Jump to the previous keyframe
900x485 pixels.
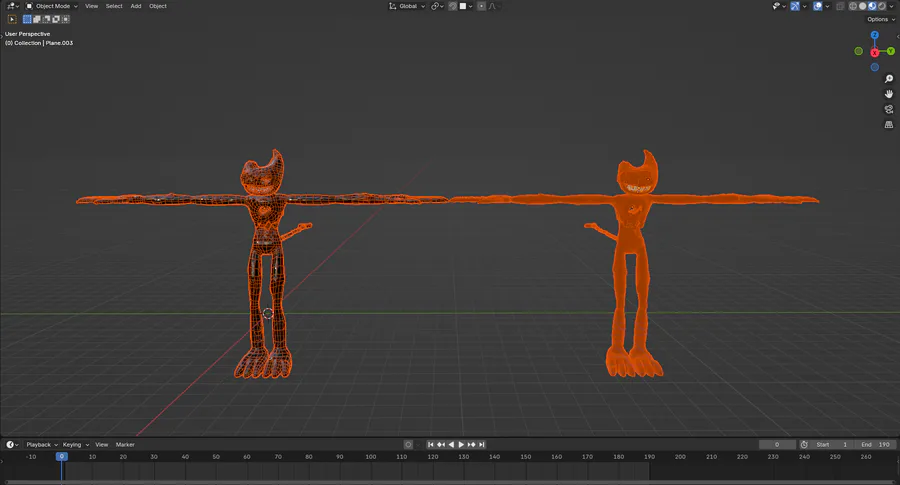[441, 444]
